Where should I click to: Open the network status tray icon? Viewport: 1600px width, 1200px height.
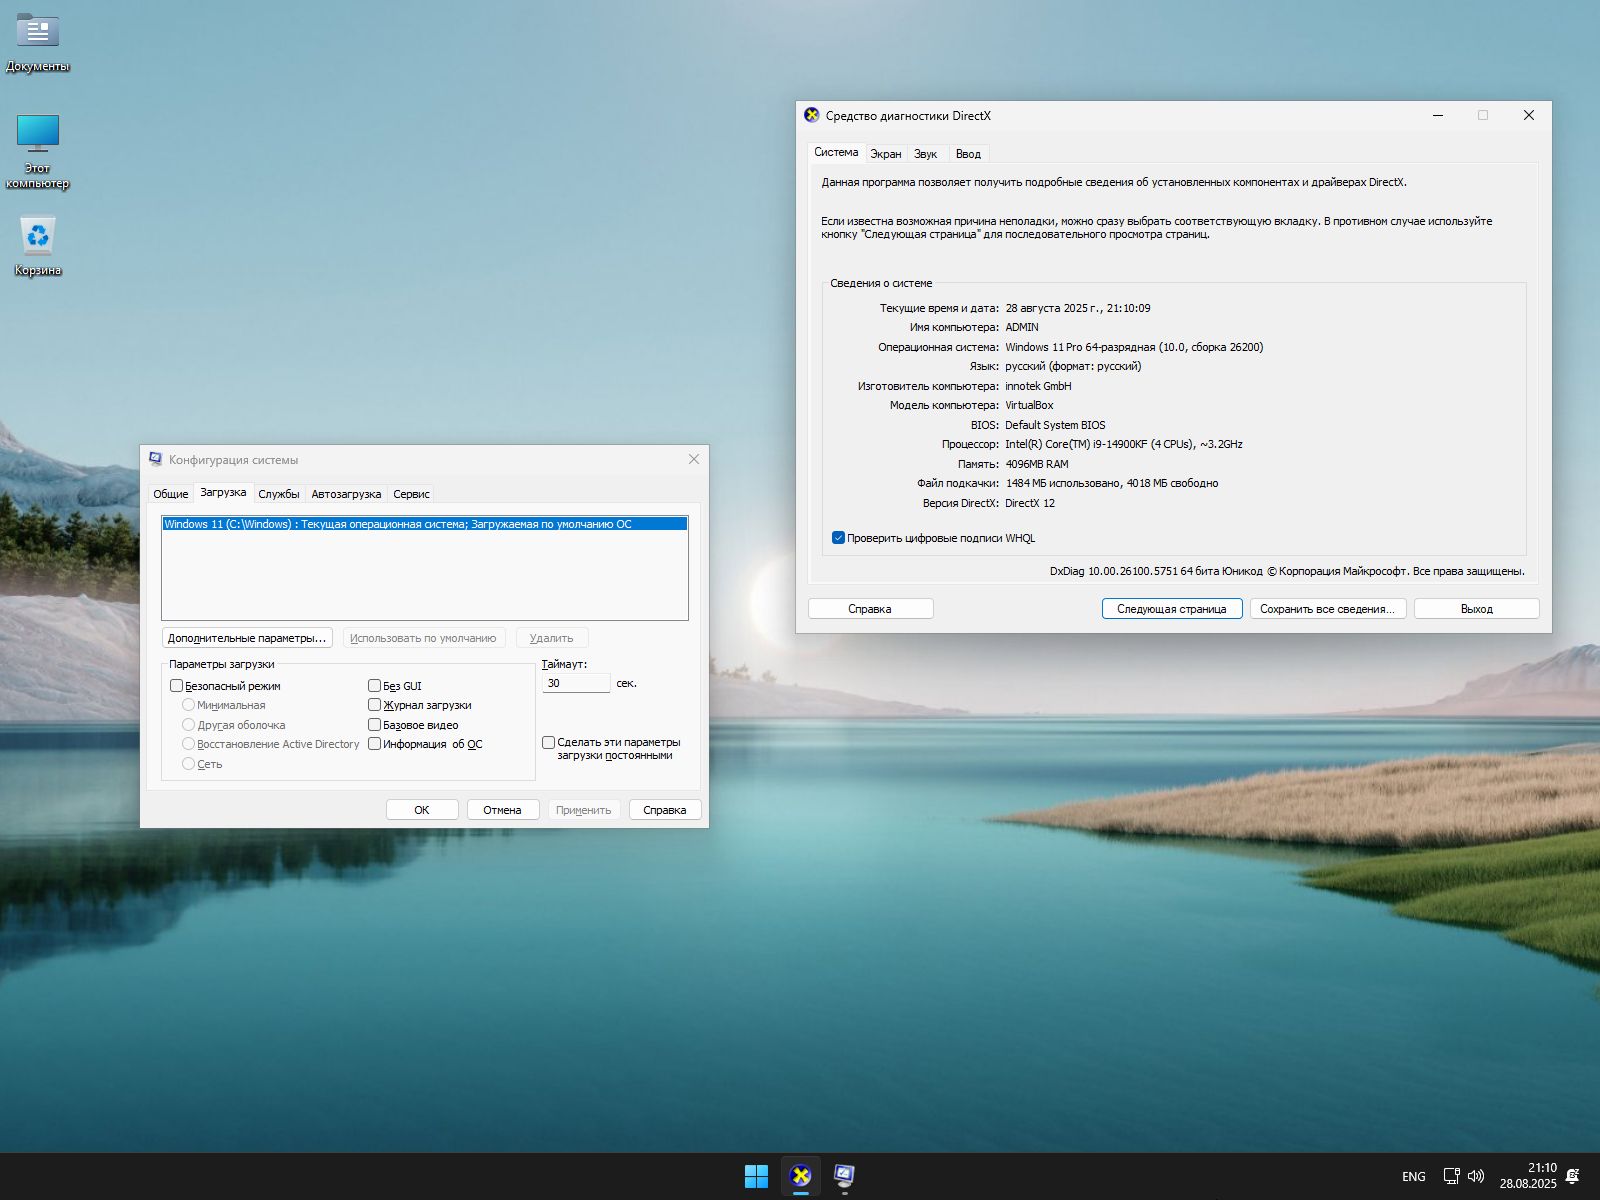click(x=1451, y=1176)
